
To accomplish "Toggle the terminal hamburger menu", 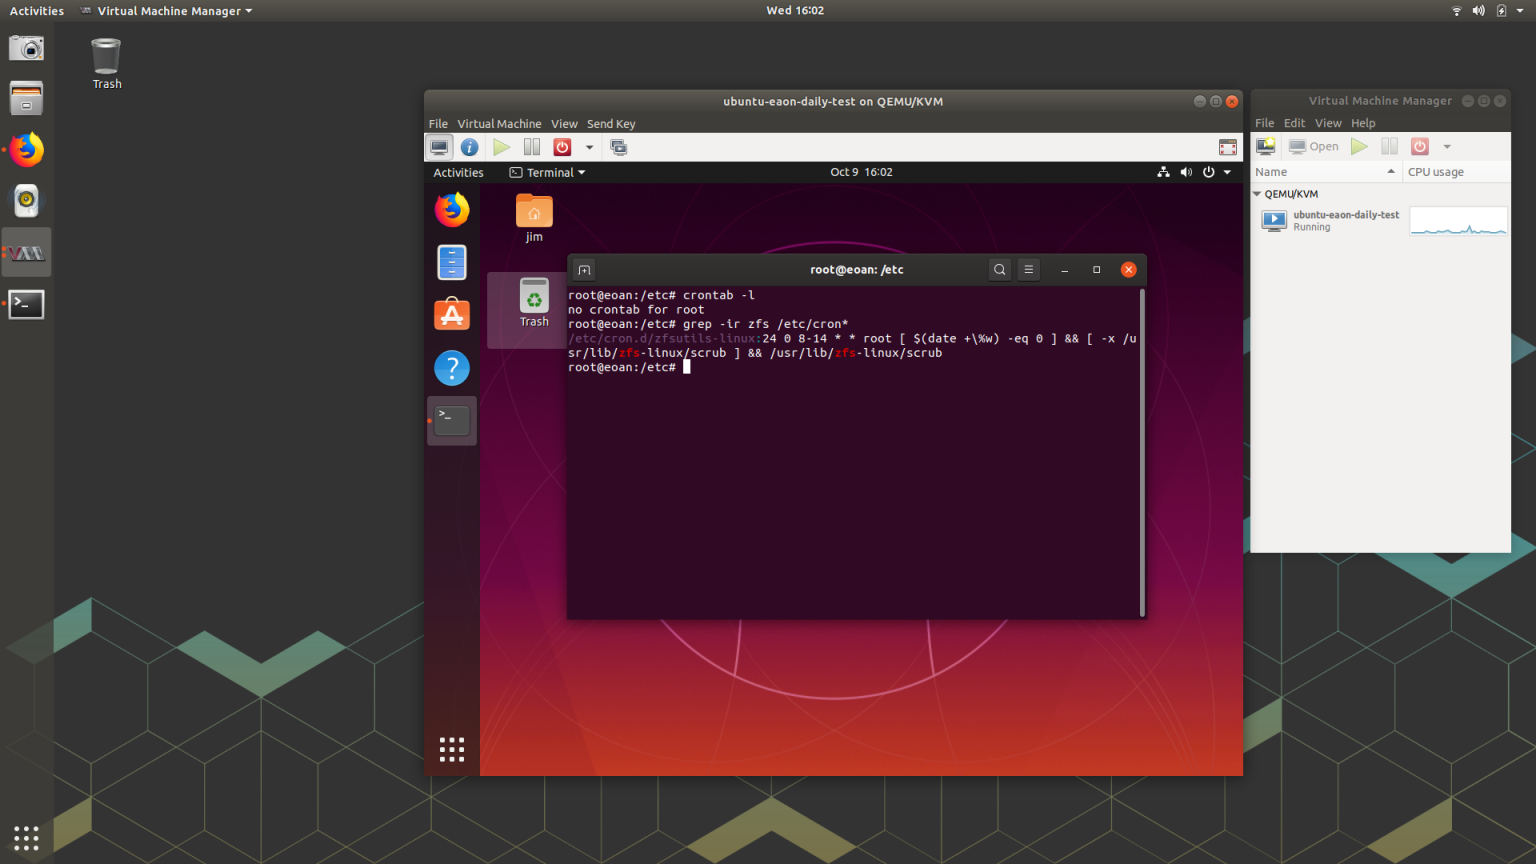I will point(1028,269).
